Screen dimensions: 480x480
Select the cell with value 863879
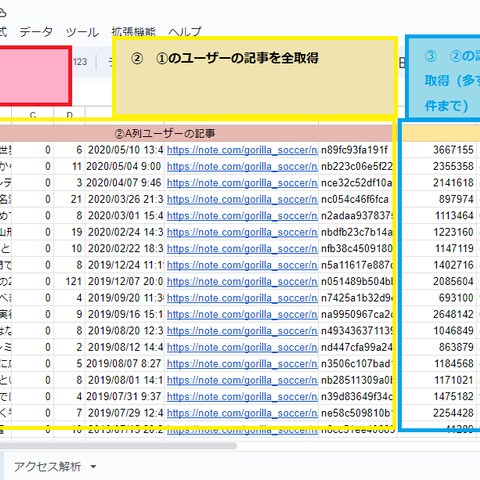tap(438, 347)
